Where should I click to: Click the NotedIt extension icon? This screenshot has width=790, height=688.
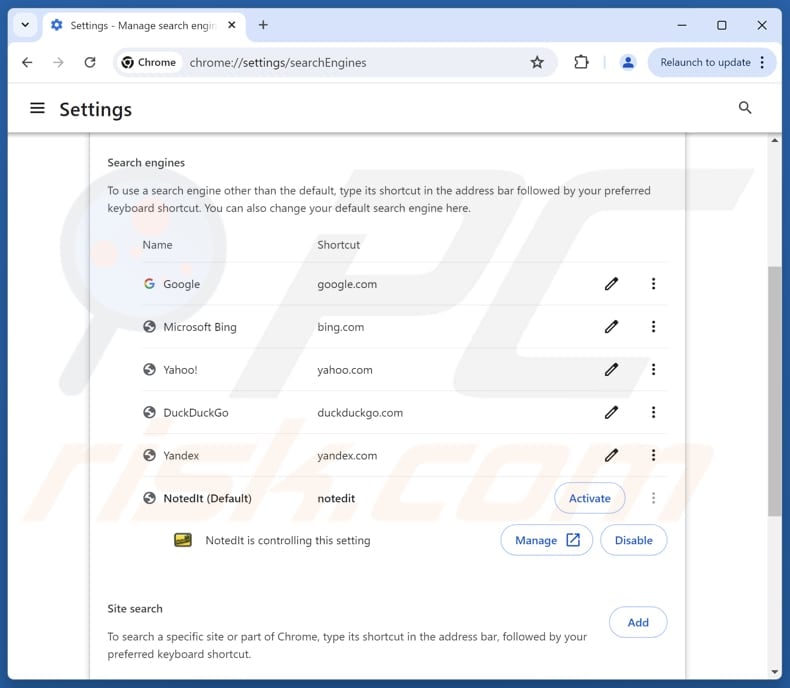(183, 540)
